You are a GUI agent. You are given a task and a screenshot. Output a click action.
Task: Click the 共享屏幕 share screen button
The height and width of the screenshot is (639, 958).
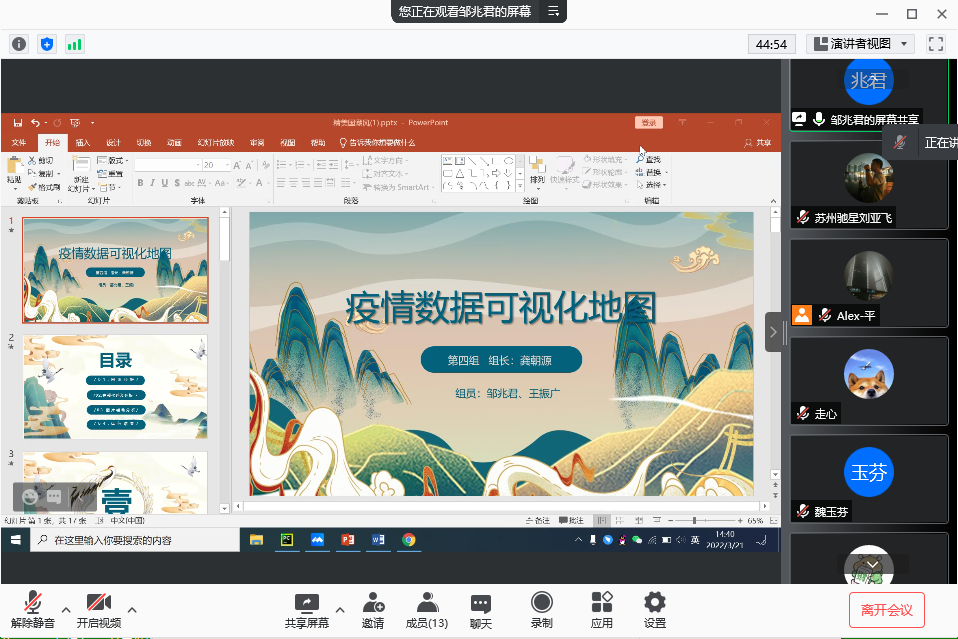[x=306, y=610]
